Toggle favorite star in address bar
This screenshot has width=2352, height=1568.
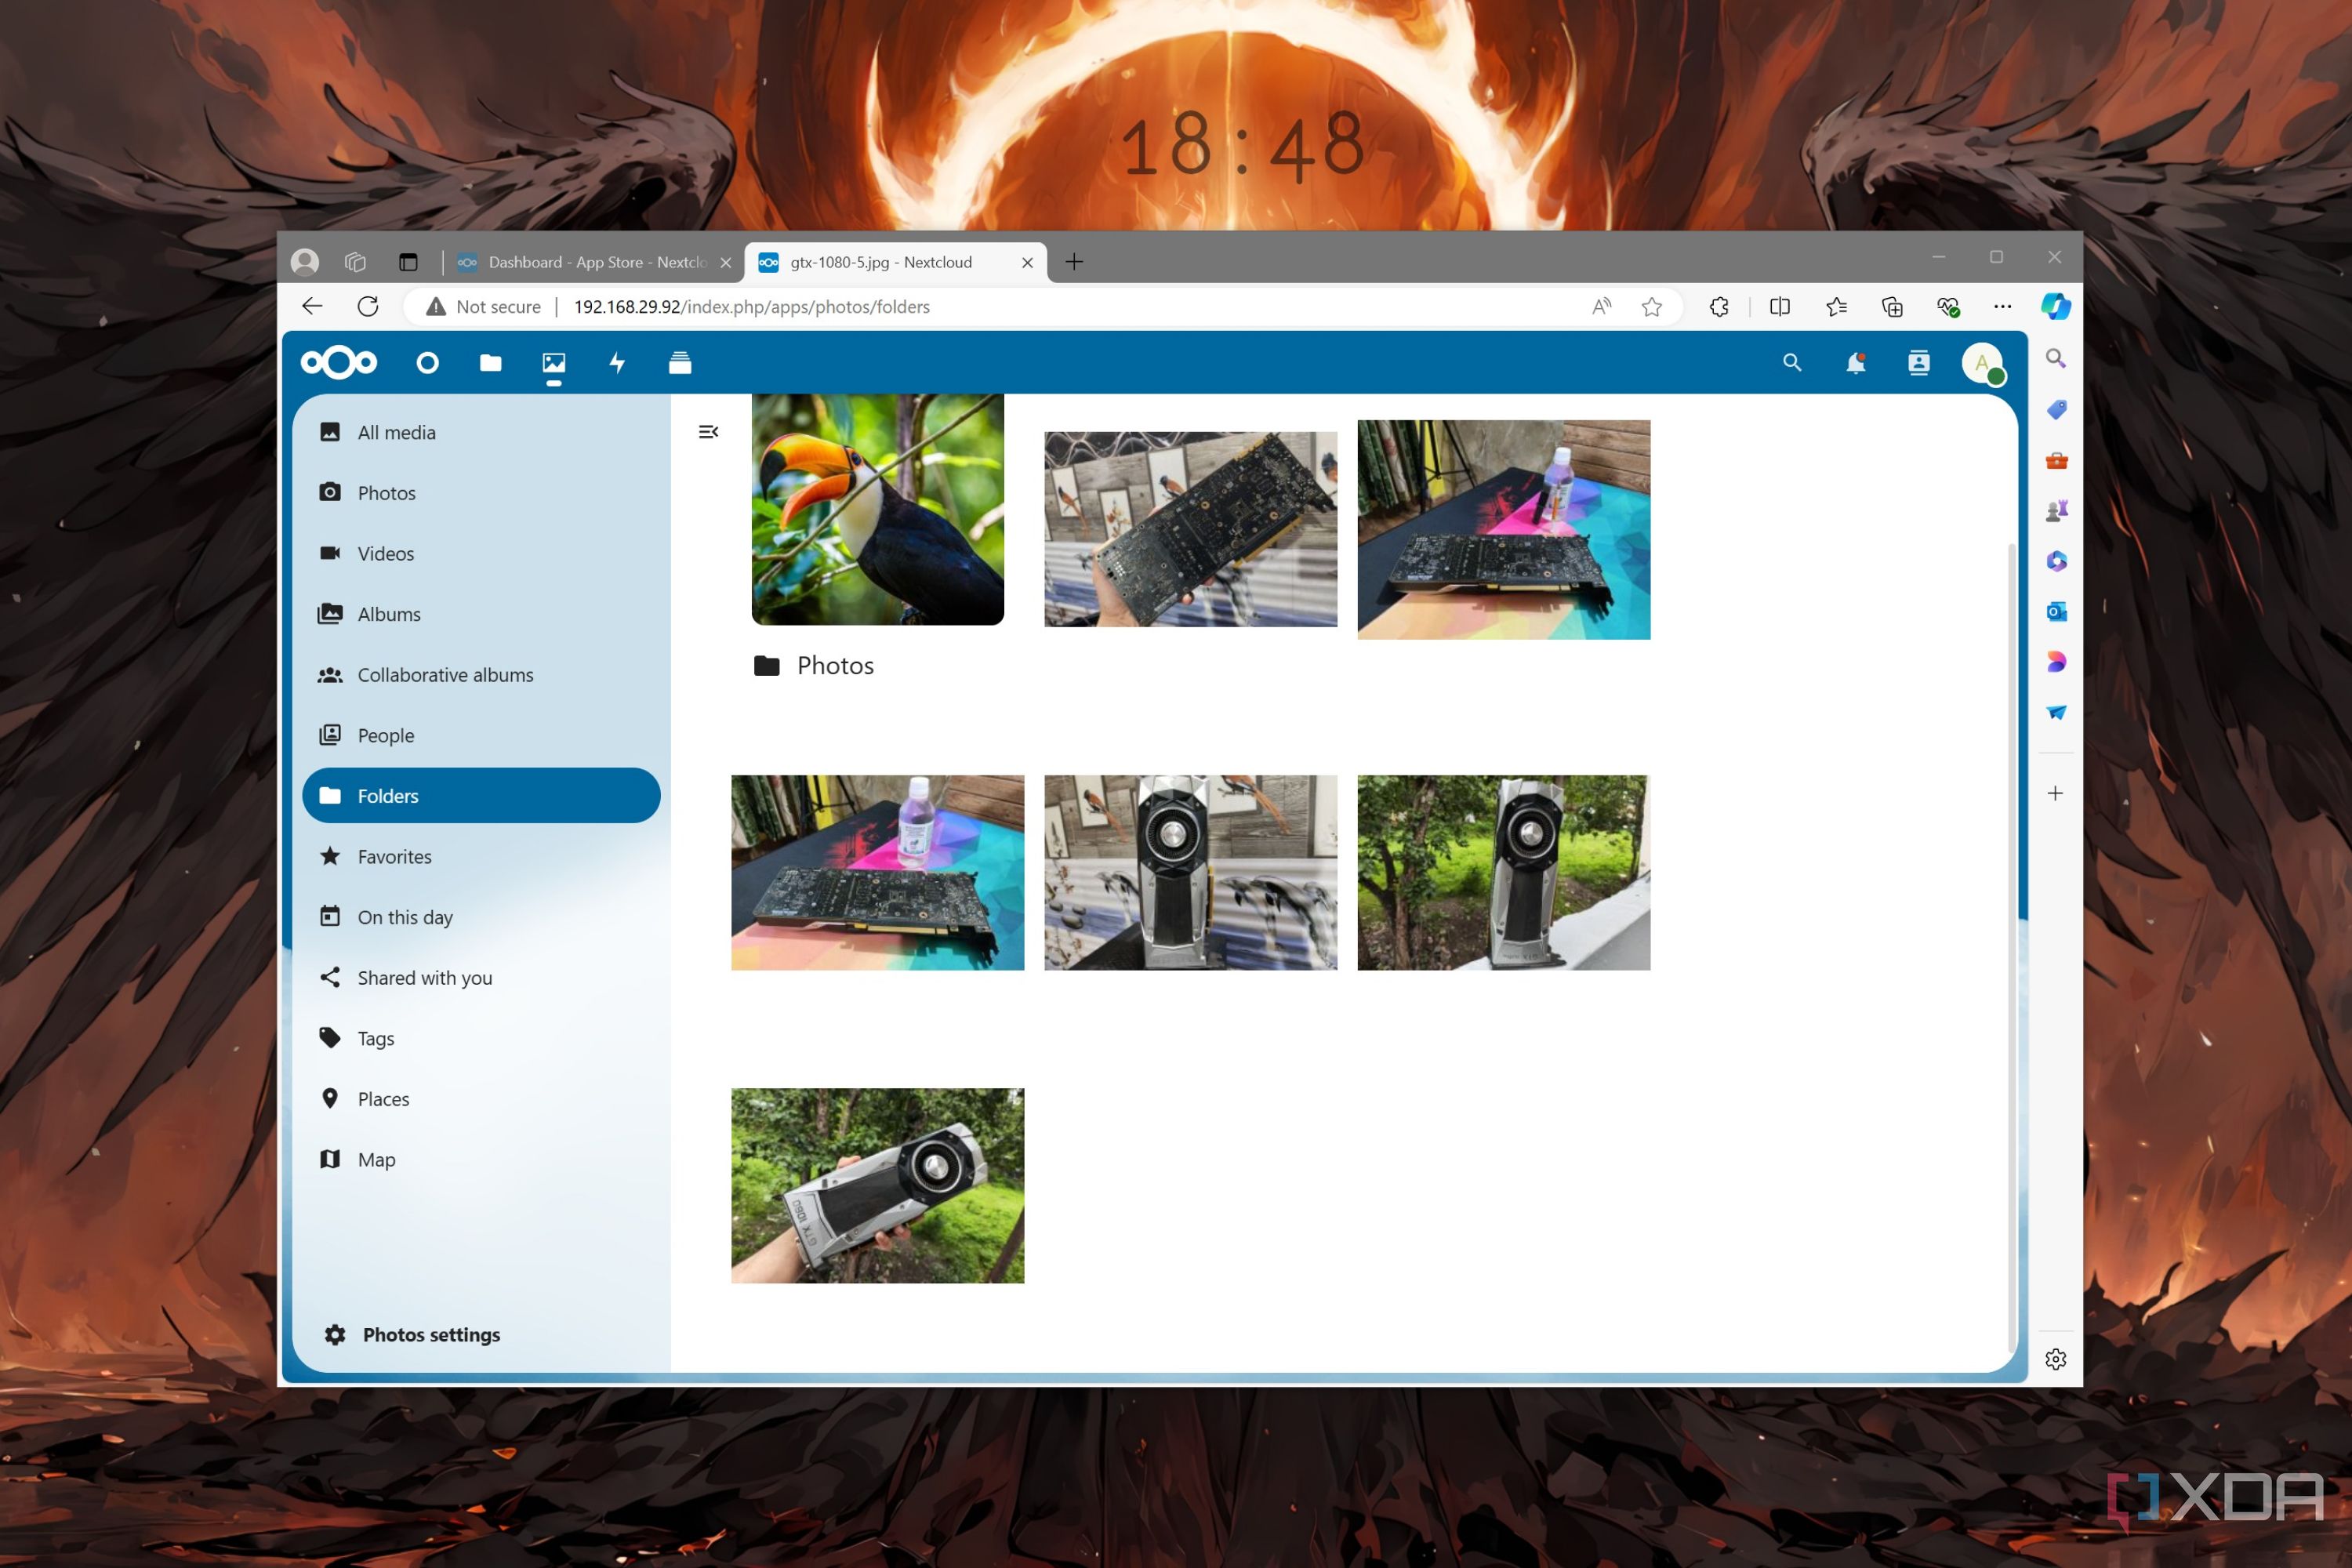[1652, 307]
